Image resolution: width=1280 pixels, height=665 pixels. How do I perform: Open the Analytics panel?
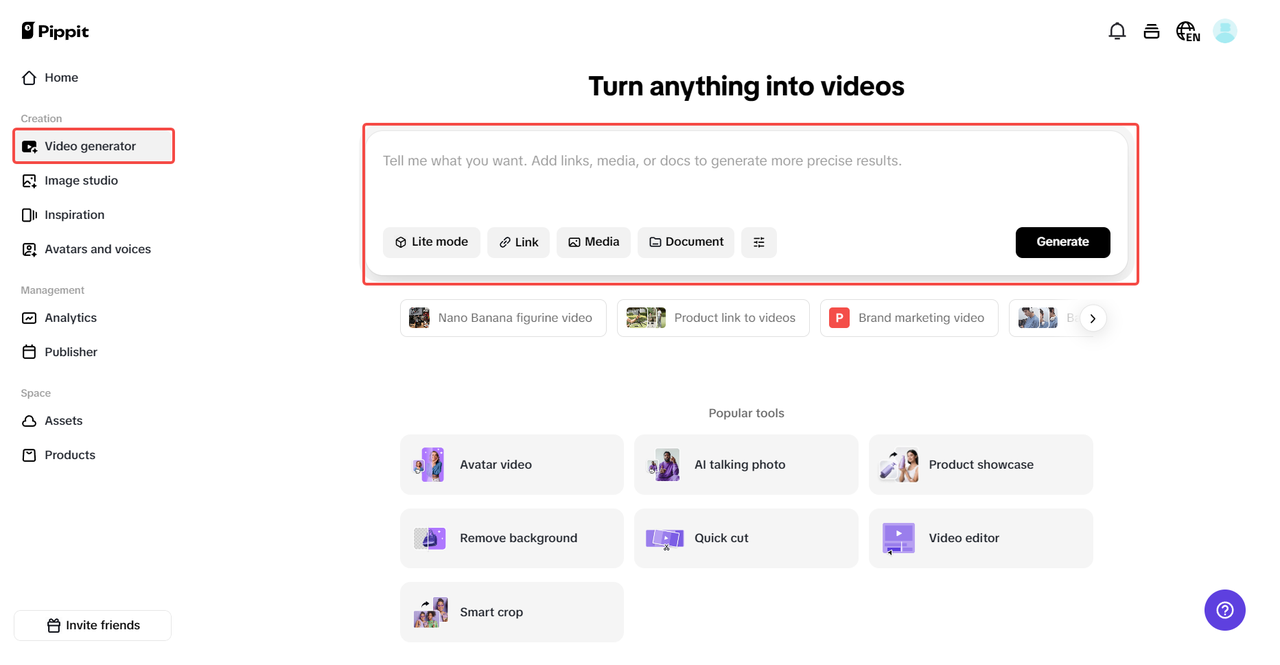click(70, 317)
